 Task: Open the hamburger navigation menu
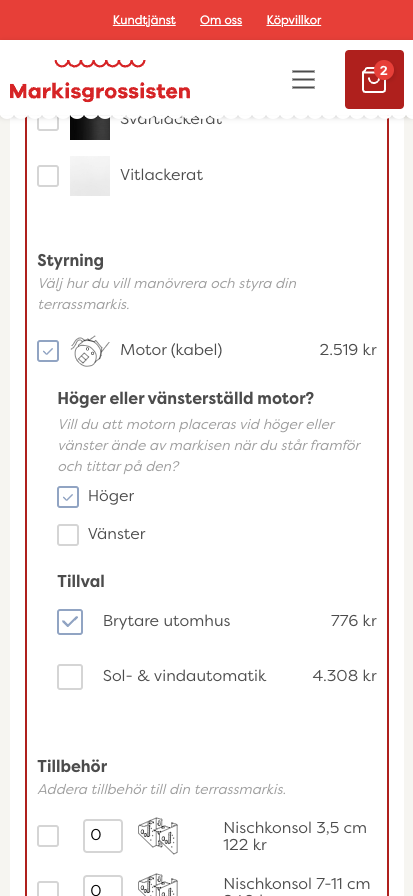(303, 79)
